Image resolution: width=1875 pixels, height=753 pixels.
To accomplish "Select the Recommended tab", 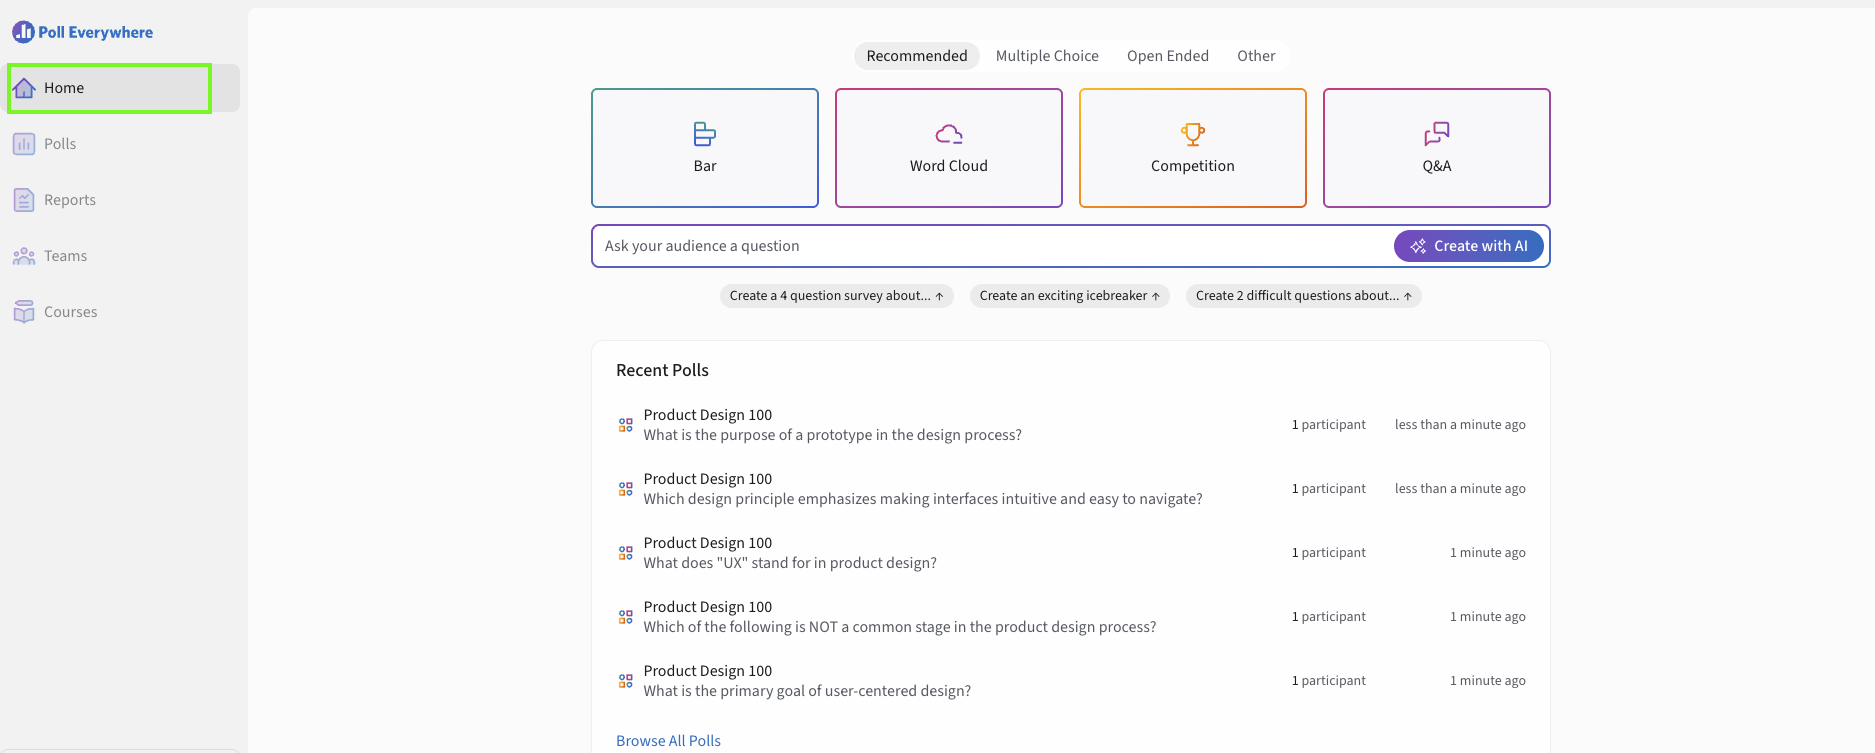I will pos(916,56).
